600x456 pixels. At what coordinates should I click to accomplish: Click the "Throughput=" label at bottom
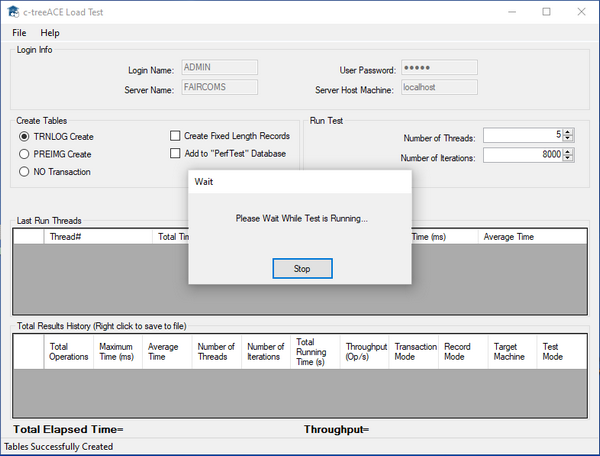point(337,429)
